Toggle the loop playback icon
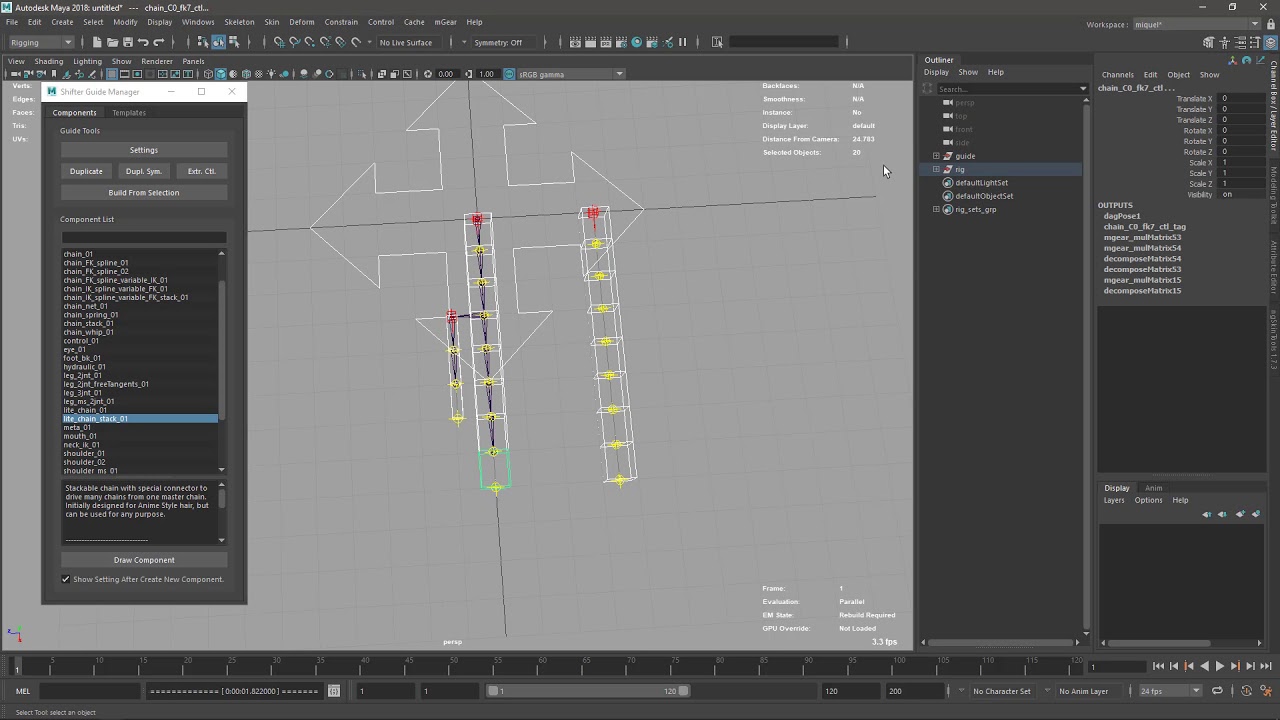This screenshot has width=1280, height=720. coord(1217,691)
